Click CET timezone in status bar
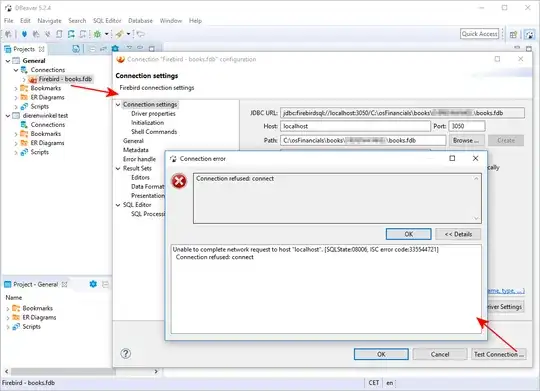 point(374,383)
